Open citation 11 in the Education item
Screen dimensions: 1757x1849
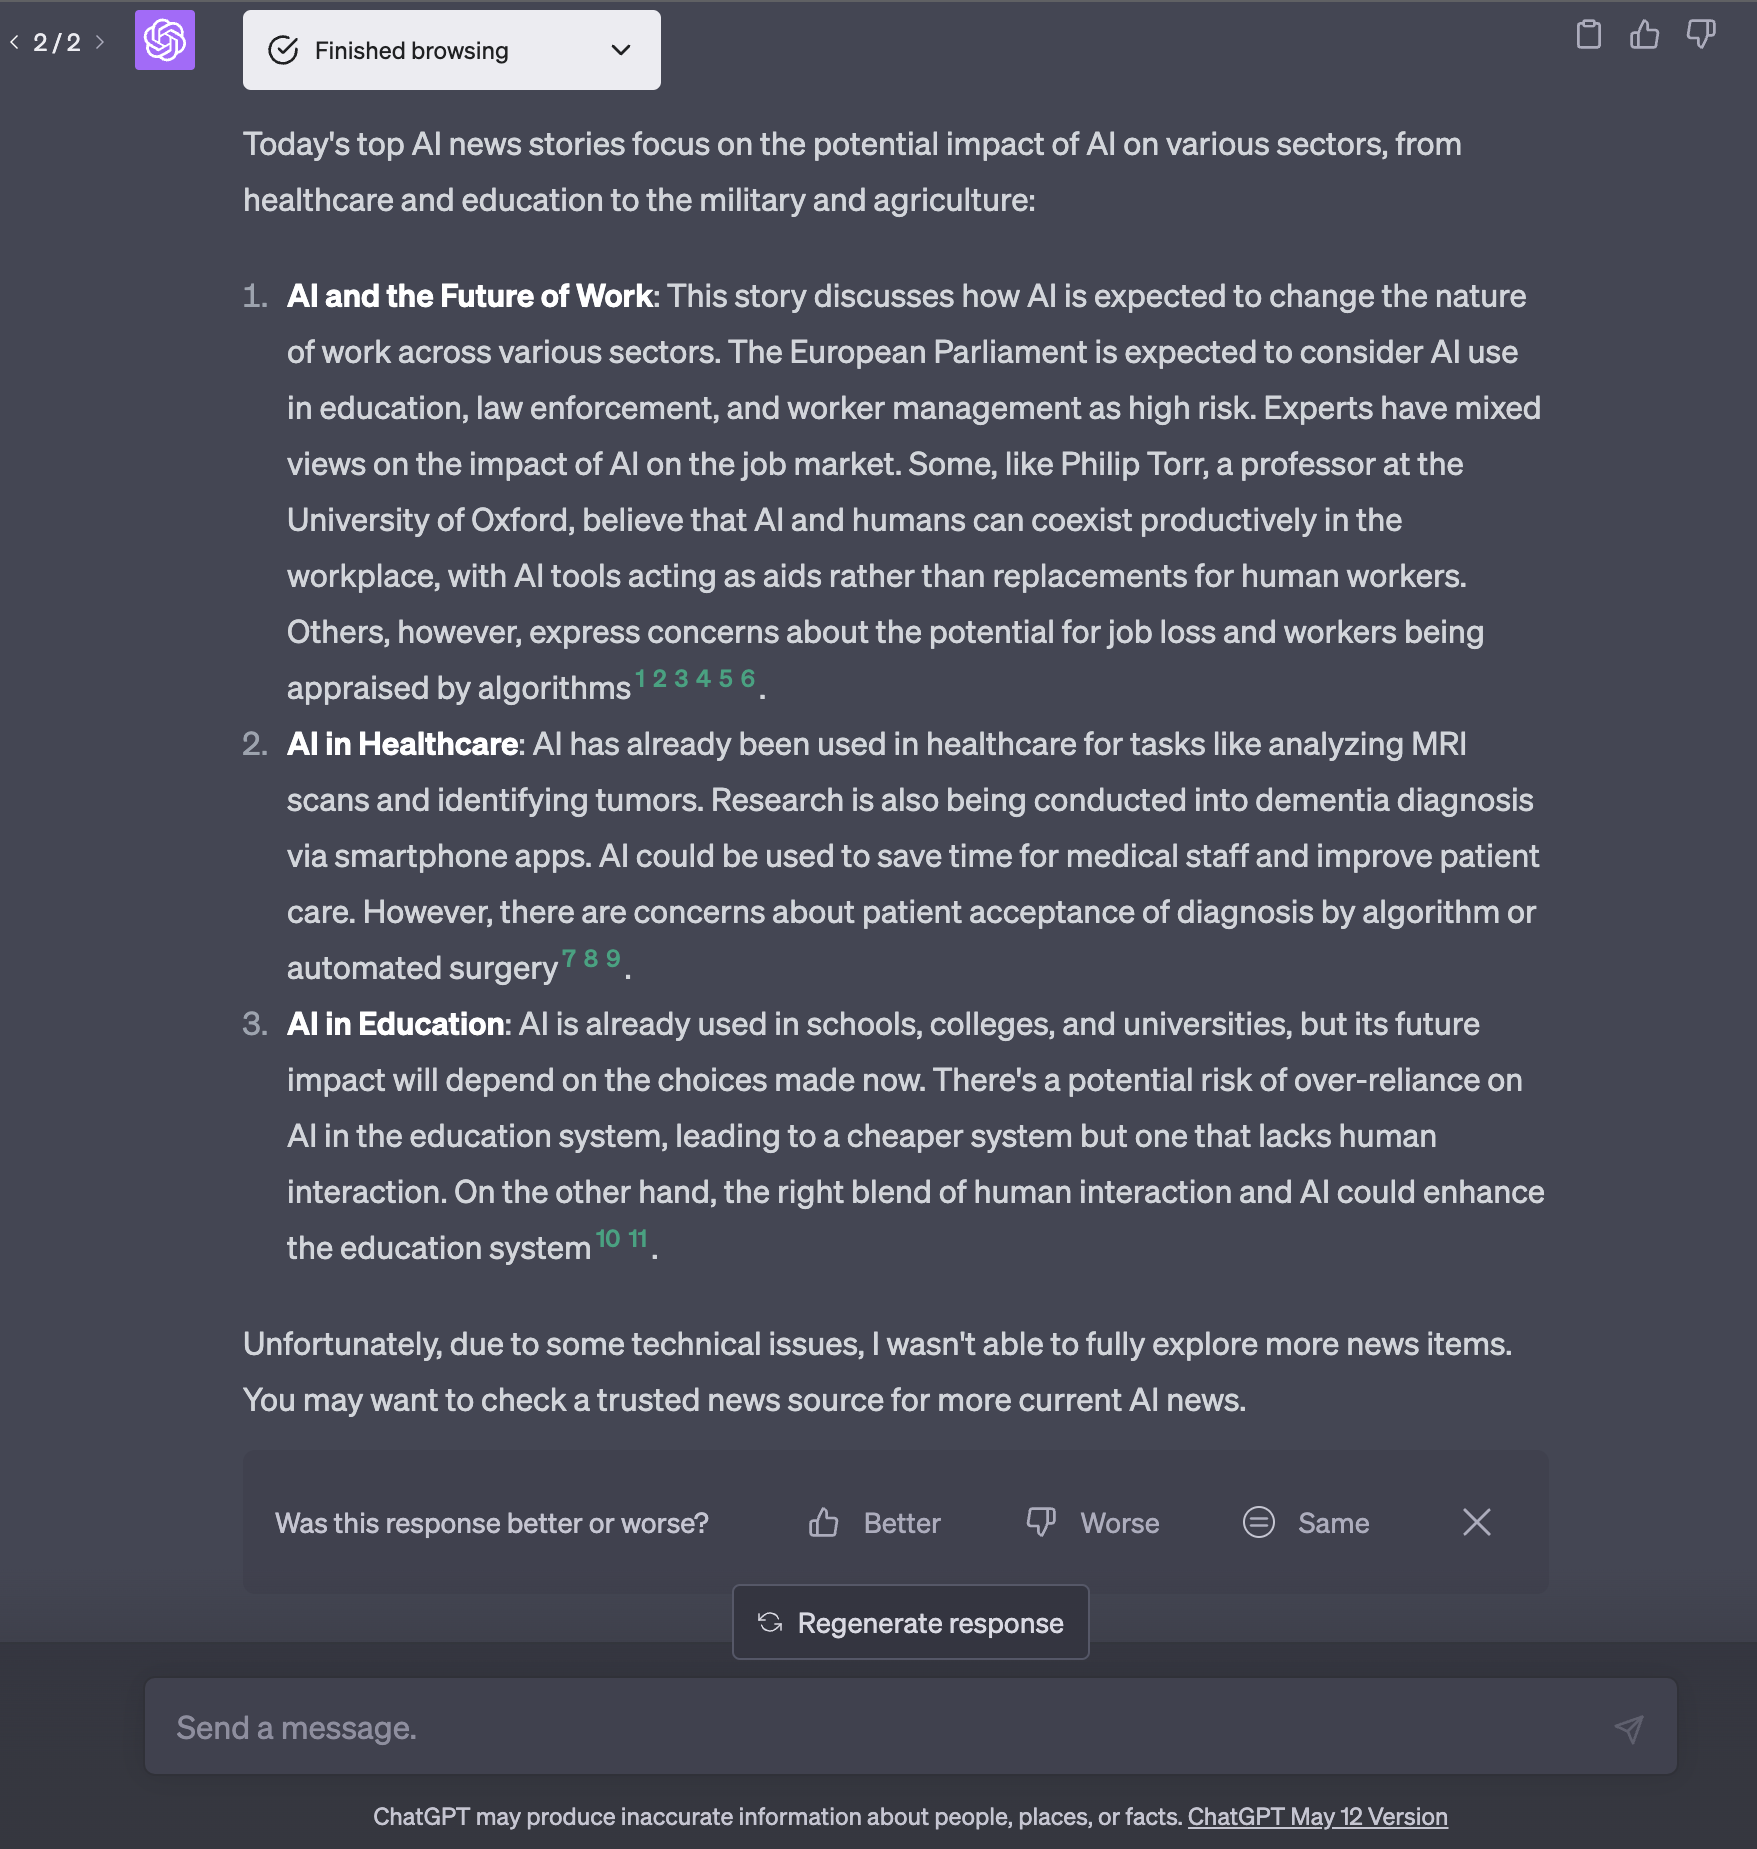(638, 1239)
